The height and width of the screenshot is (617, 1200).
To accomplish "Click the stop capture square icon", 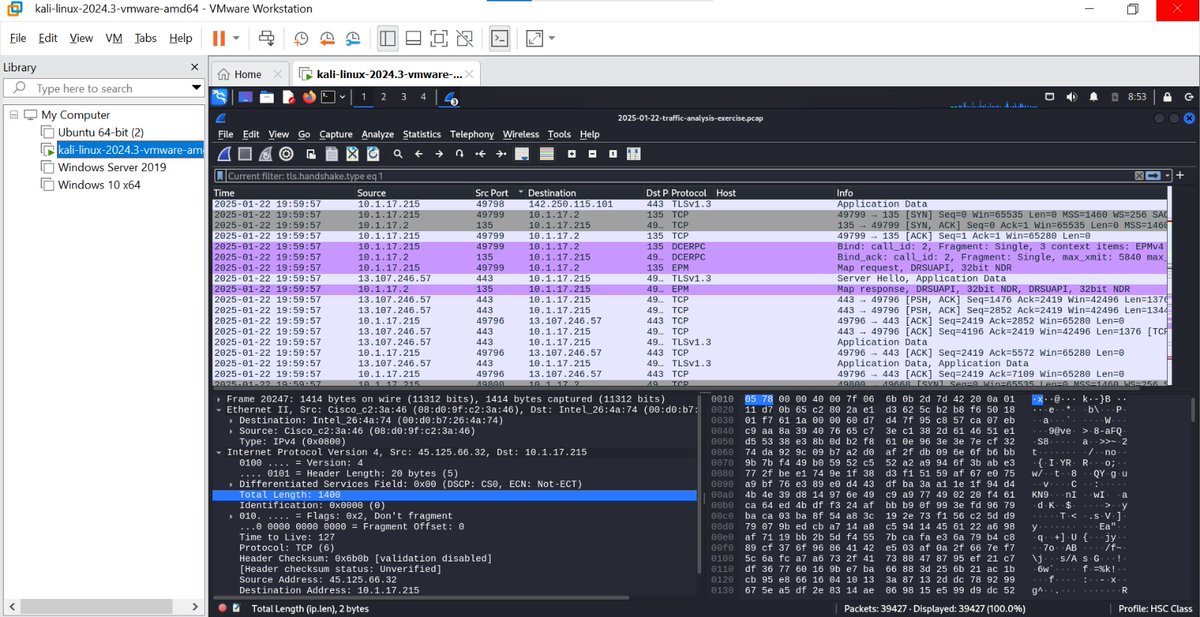I will coord(245,154).
